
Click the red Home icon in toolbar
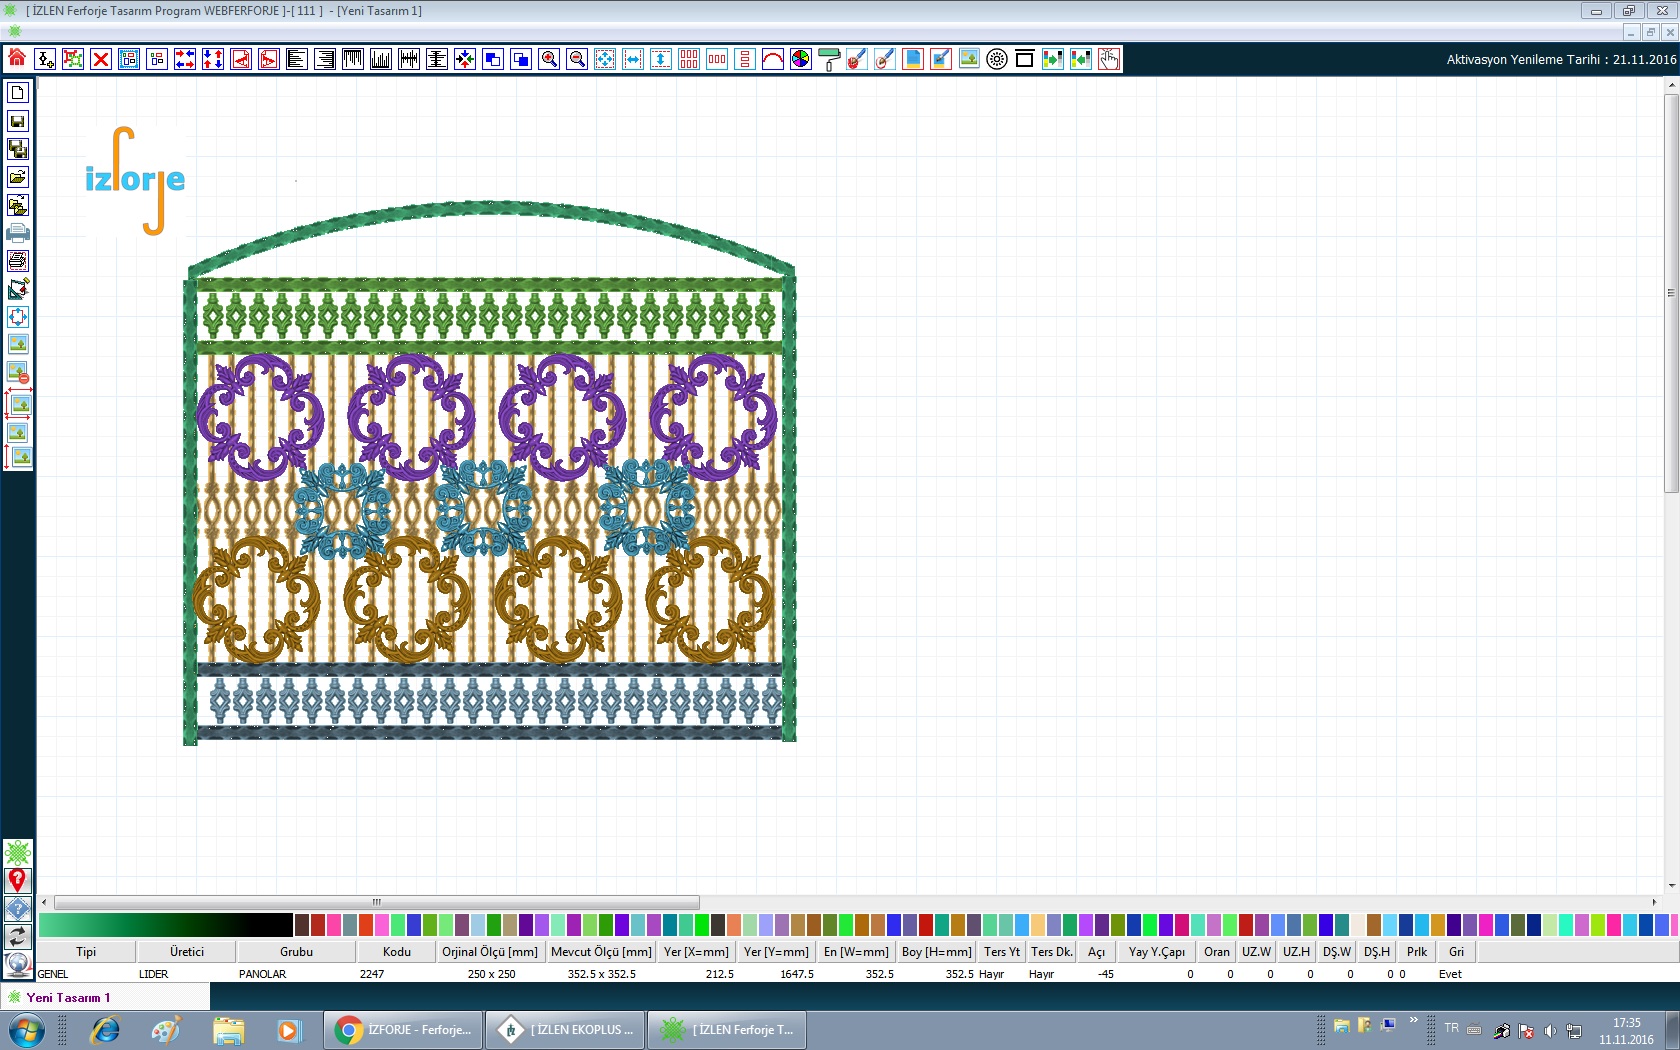[17, 59]
